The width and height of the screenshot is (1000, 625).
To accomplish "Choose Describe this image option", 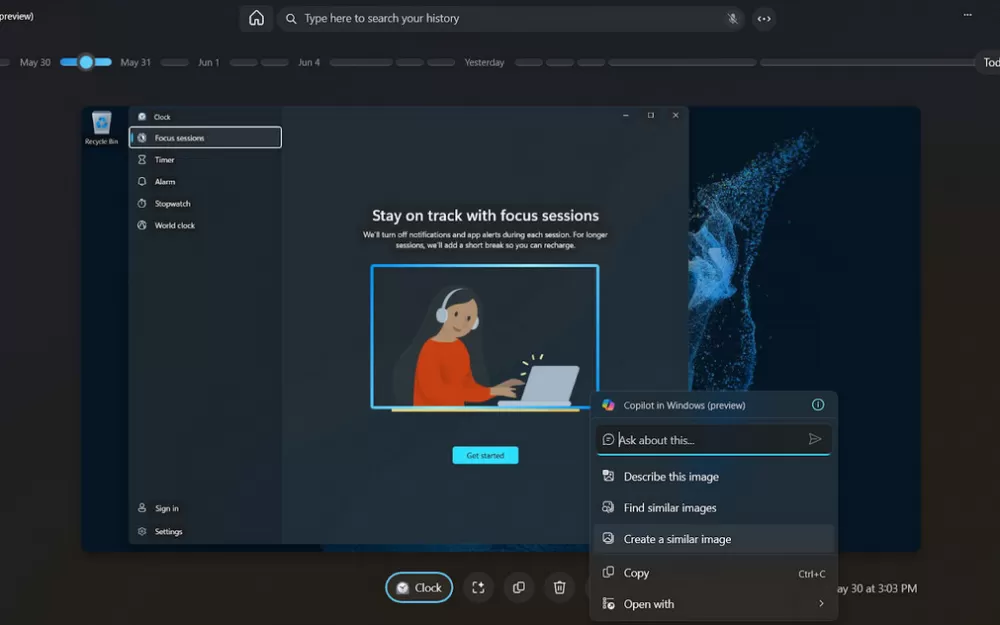I will click(x=714, y=476).
